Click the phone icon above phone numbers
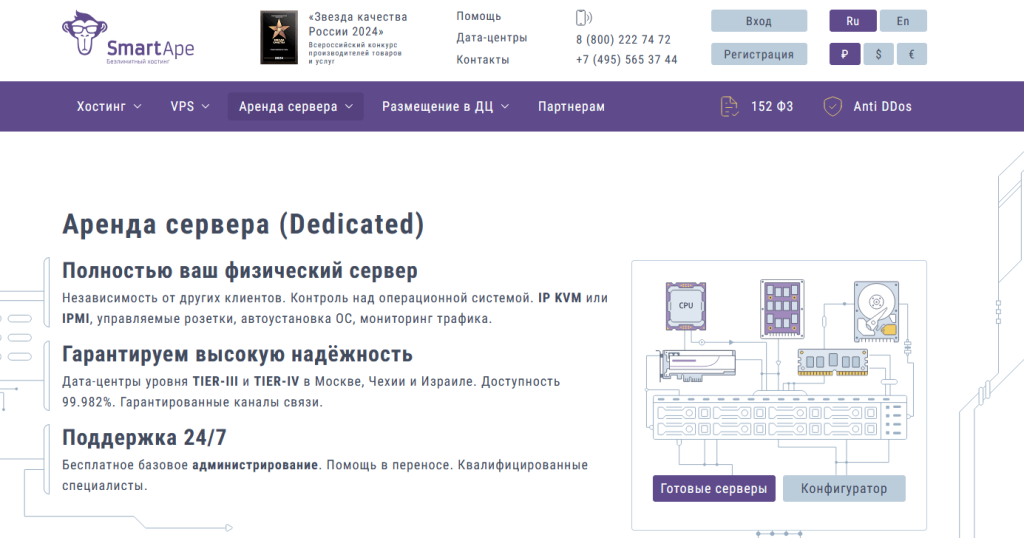The width and height of the screenshot is (1024, 538). click(x=583, y=17)
